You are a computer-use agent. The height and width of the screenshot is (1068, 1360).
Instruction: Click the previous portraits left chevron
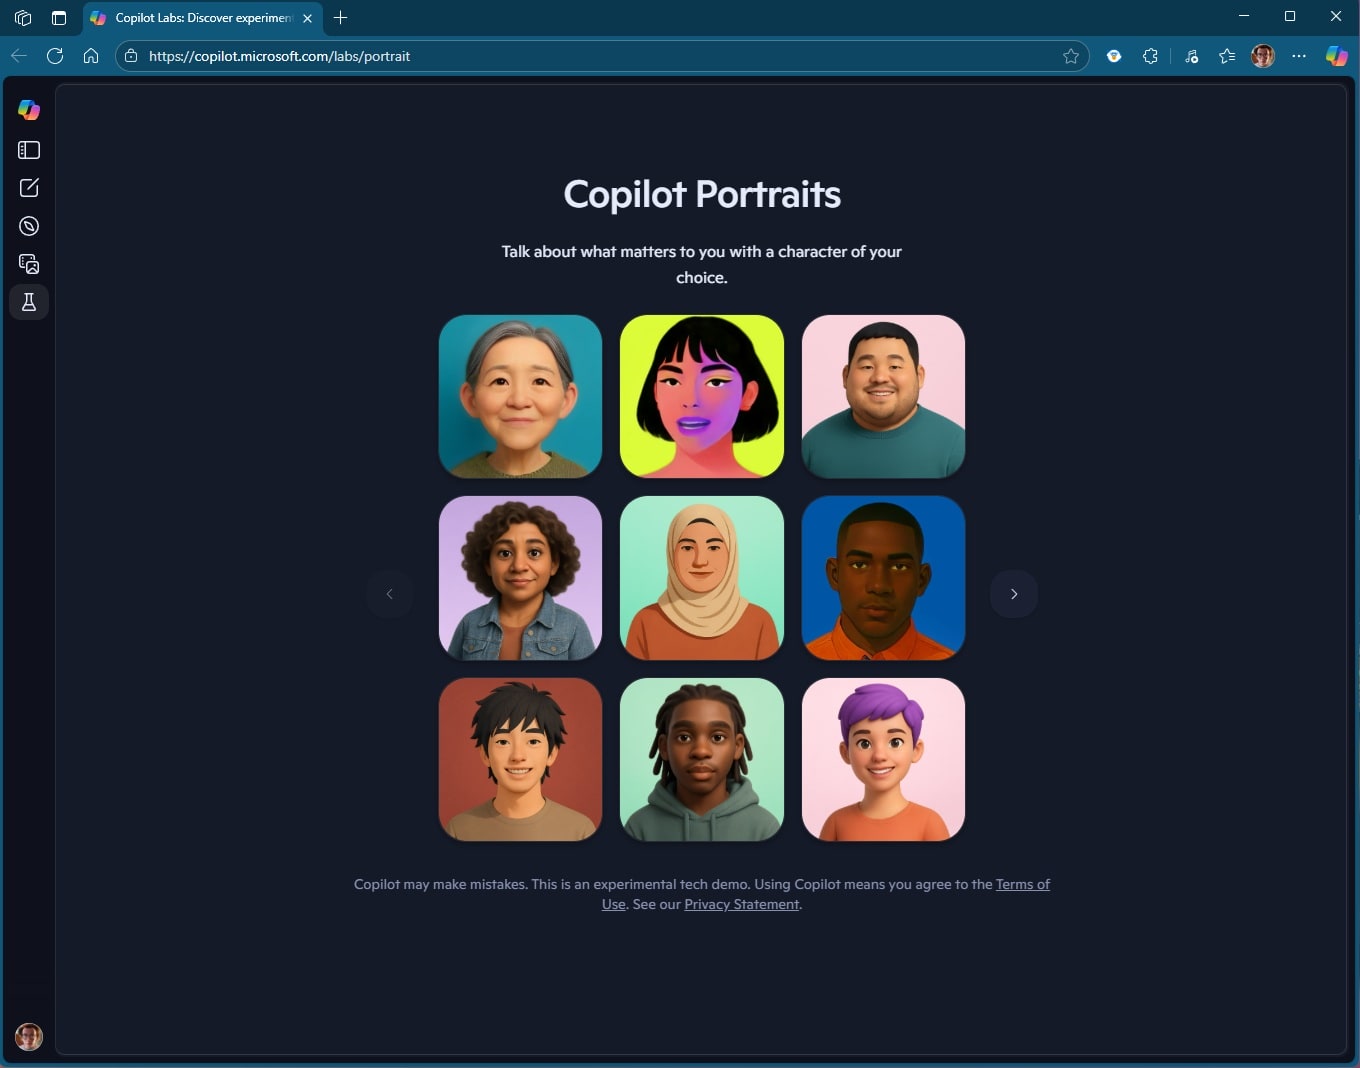click(390, 594)
